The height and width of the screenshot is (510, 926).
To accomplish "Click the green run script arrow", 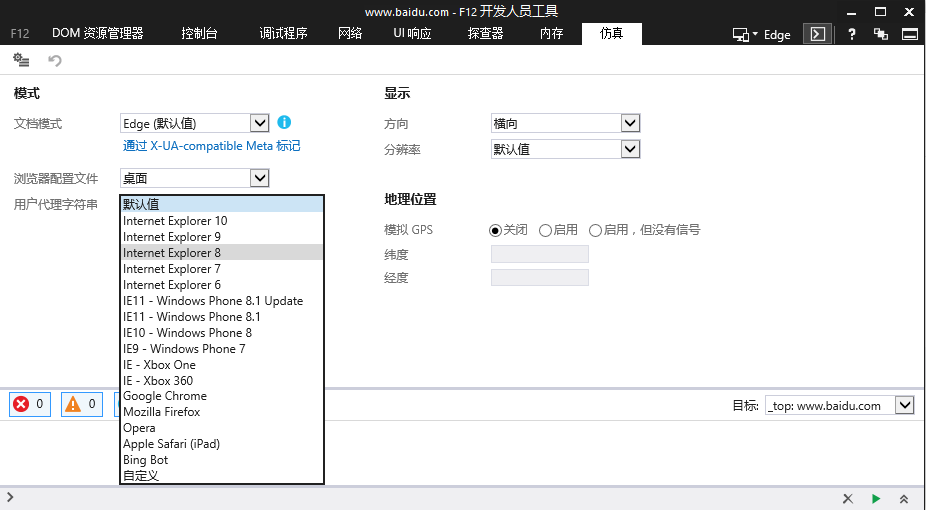I will 876,499.
